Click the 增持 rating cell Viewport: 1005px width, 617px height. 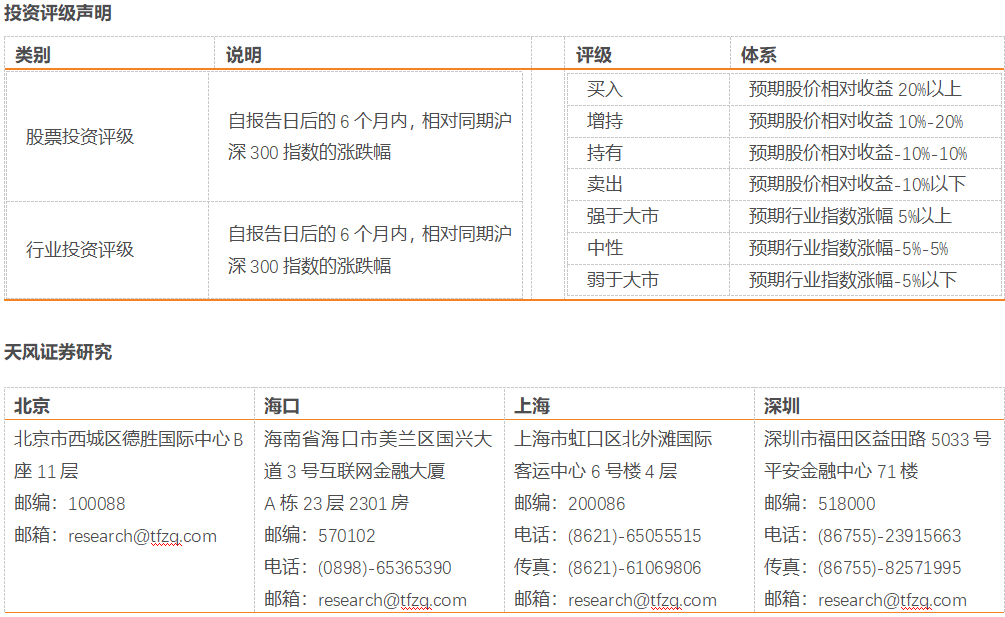[x=604, y=121]
